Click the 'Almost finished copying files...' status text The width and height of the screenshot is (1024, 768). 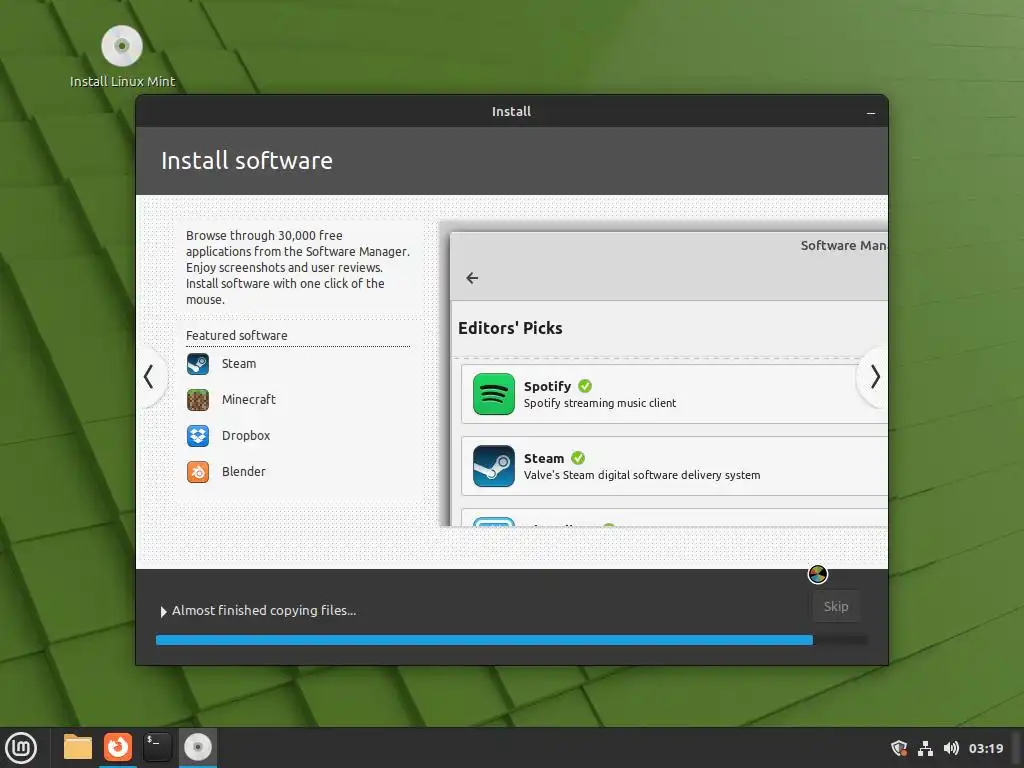pos(264,611)
